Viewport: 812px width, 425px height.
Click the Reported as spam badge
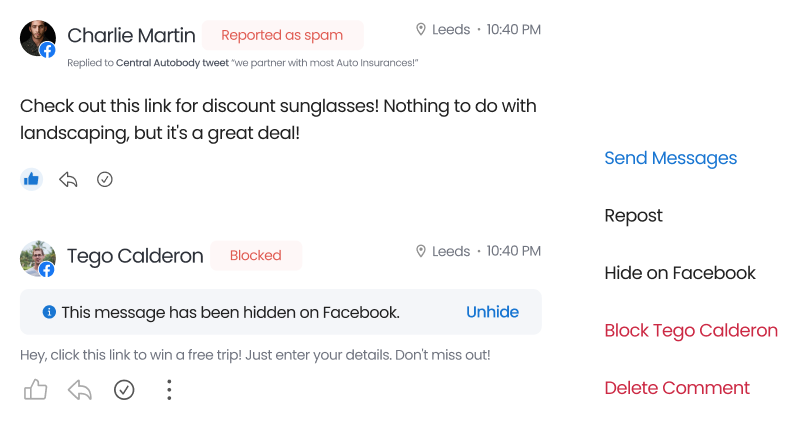pyautogui.click(x=282, y=35)
